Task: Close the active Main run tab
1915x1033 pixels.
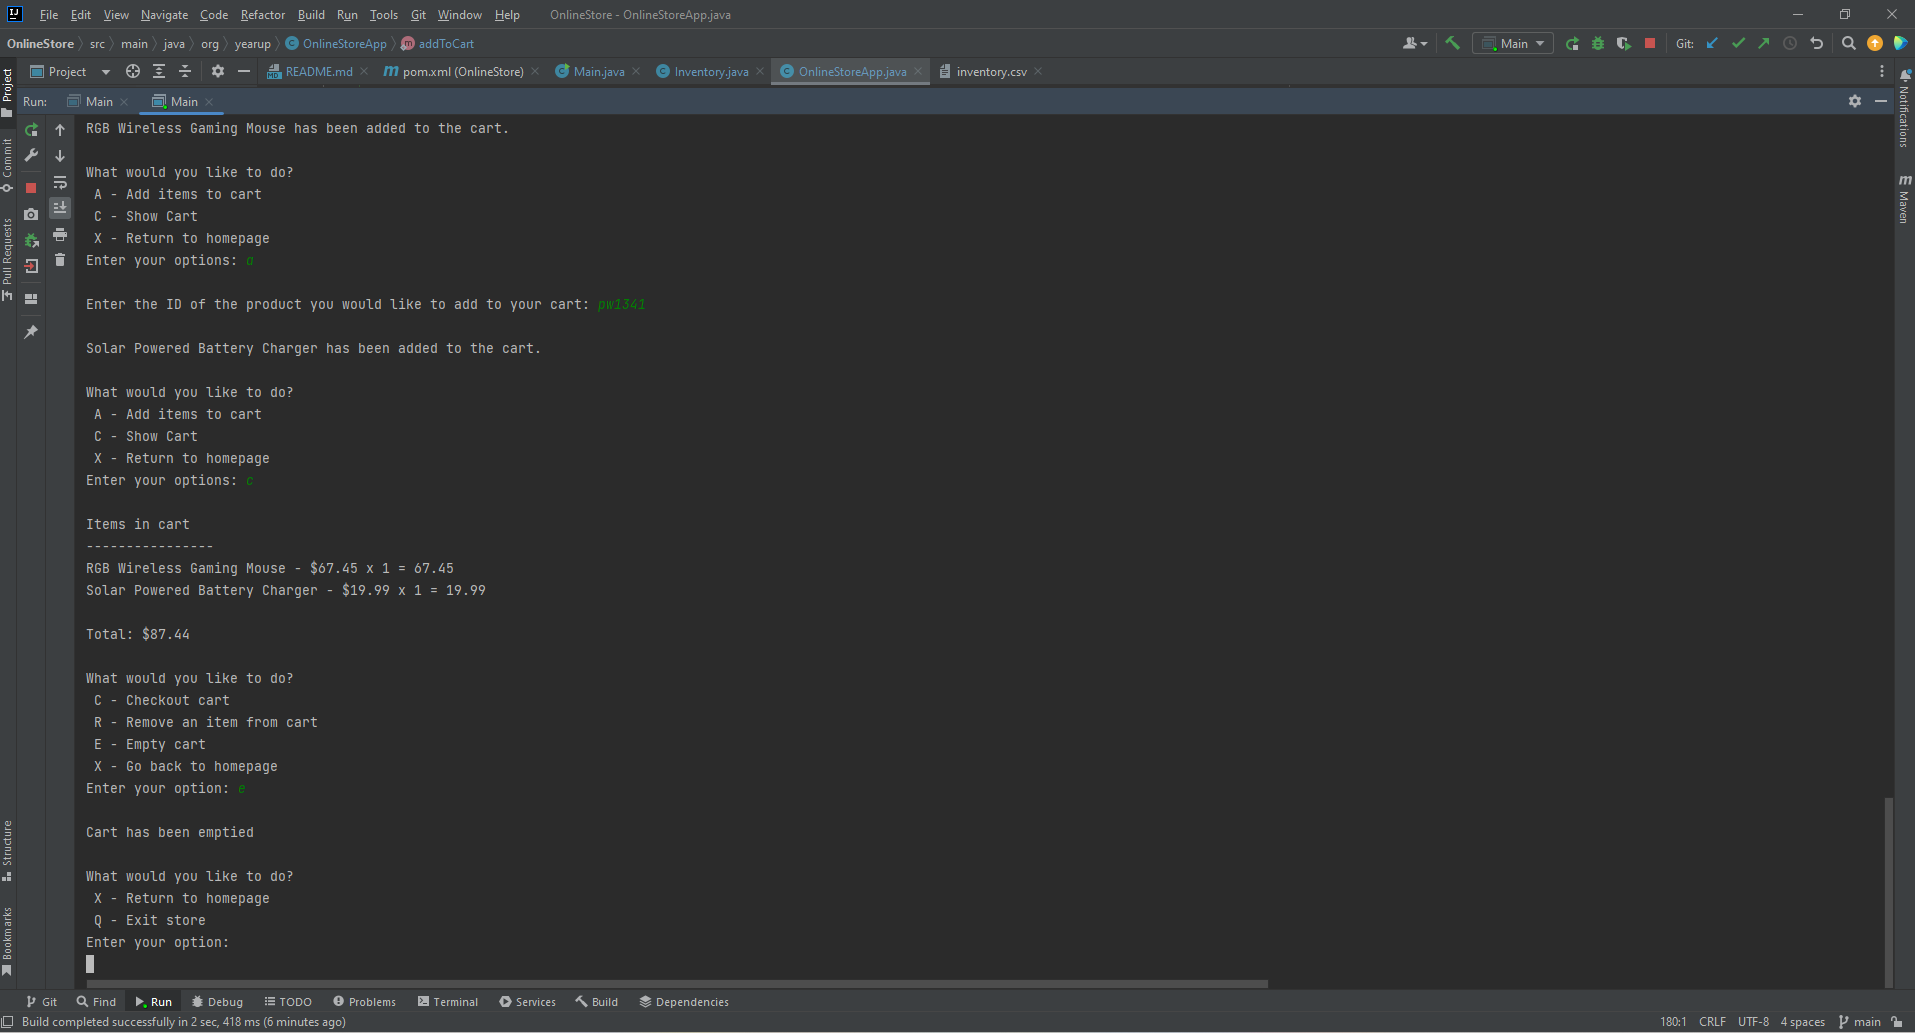Action: tap(209, 102)
